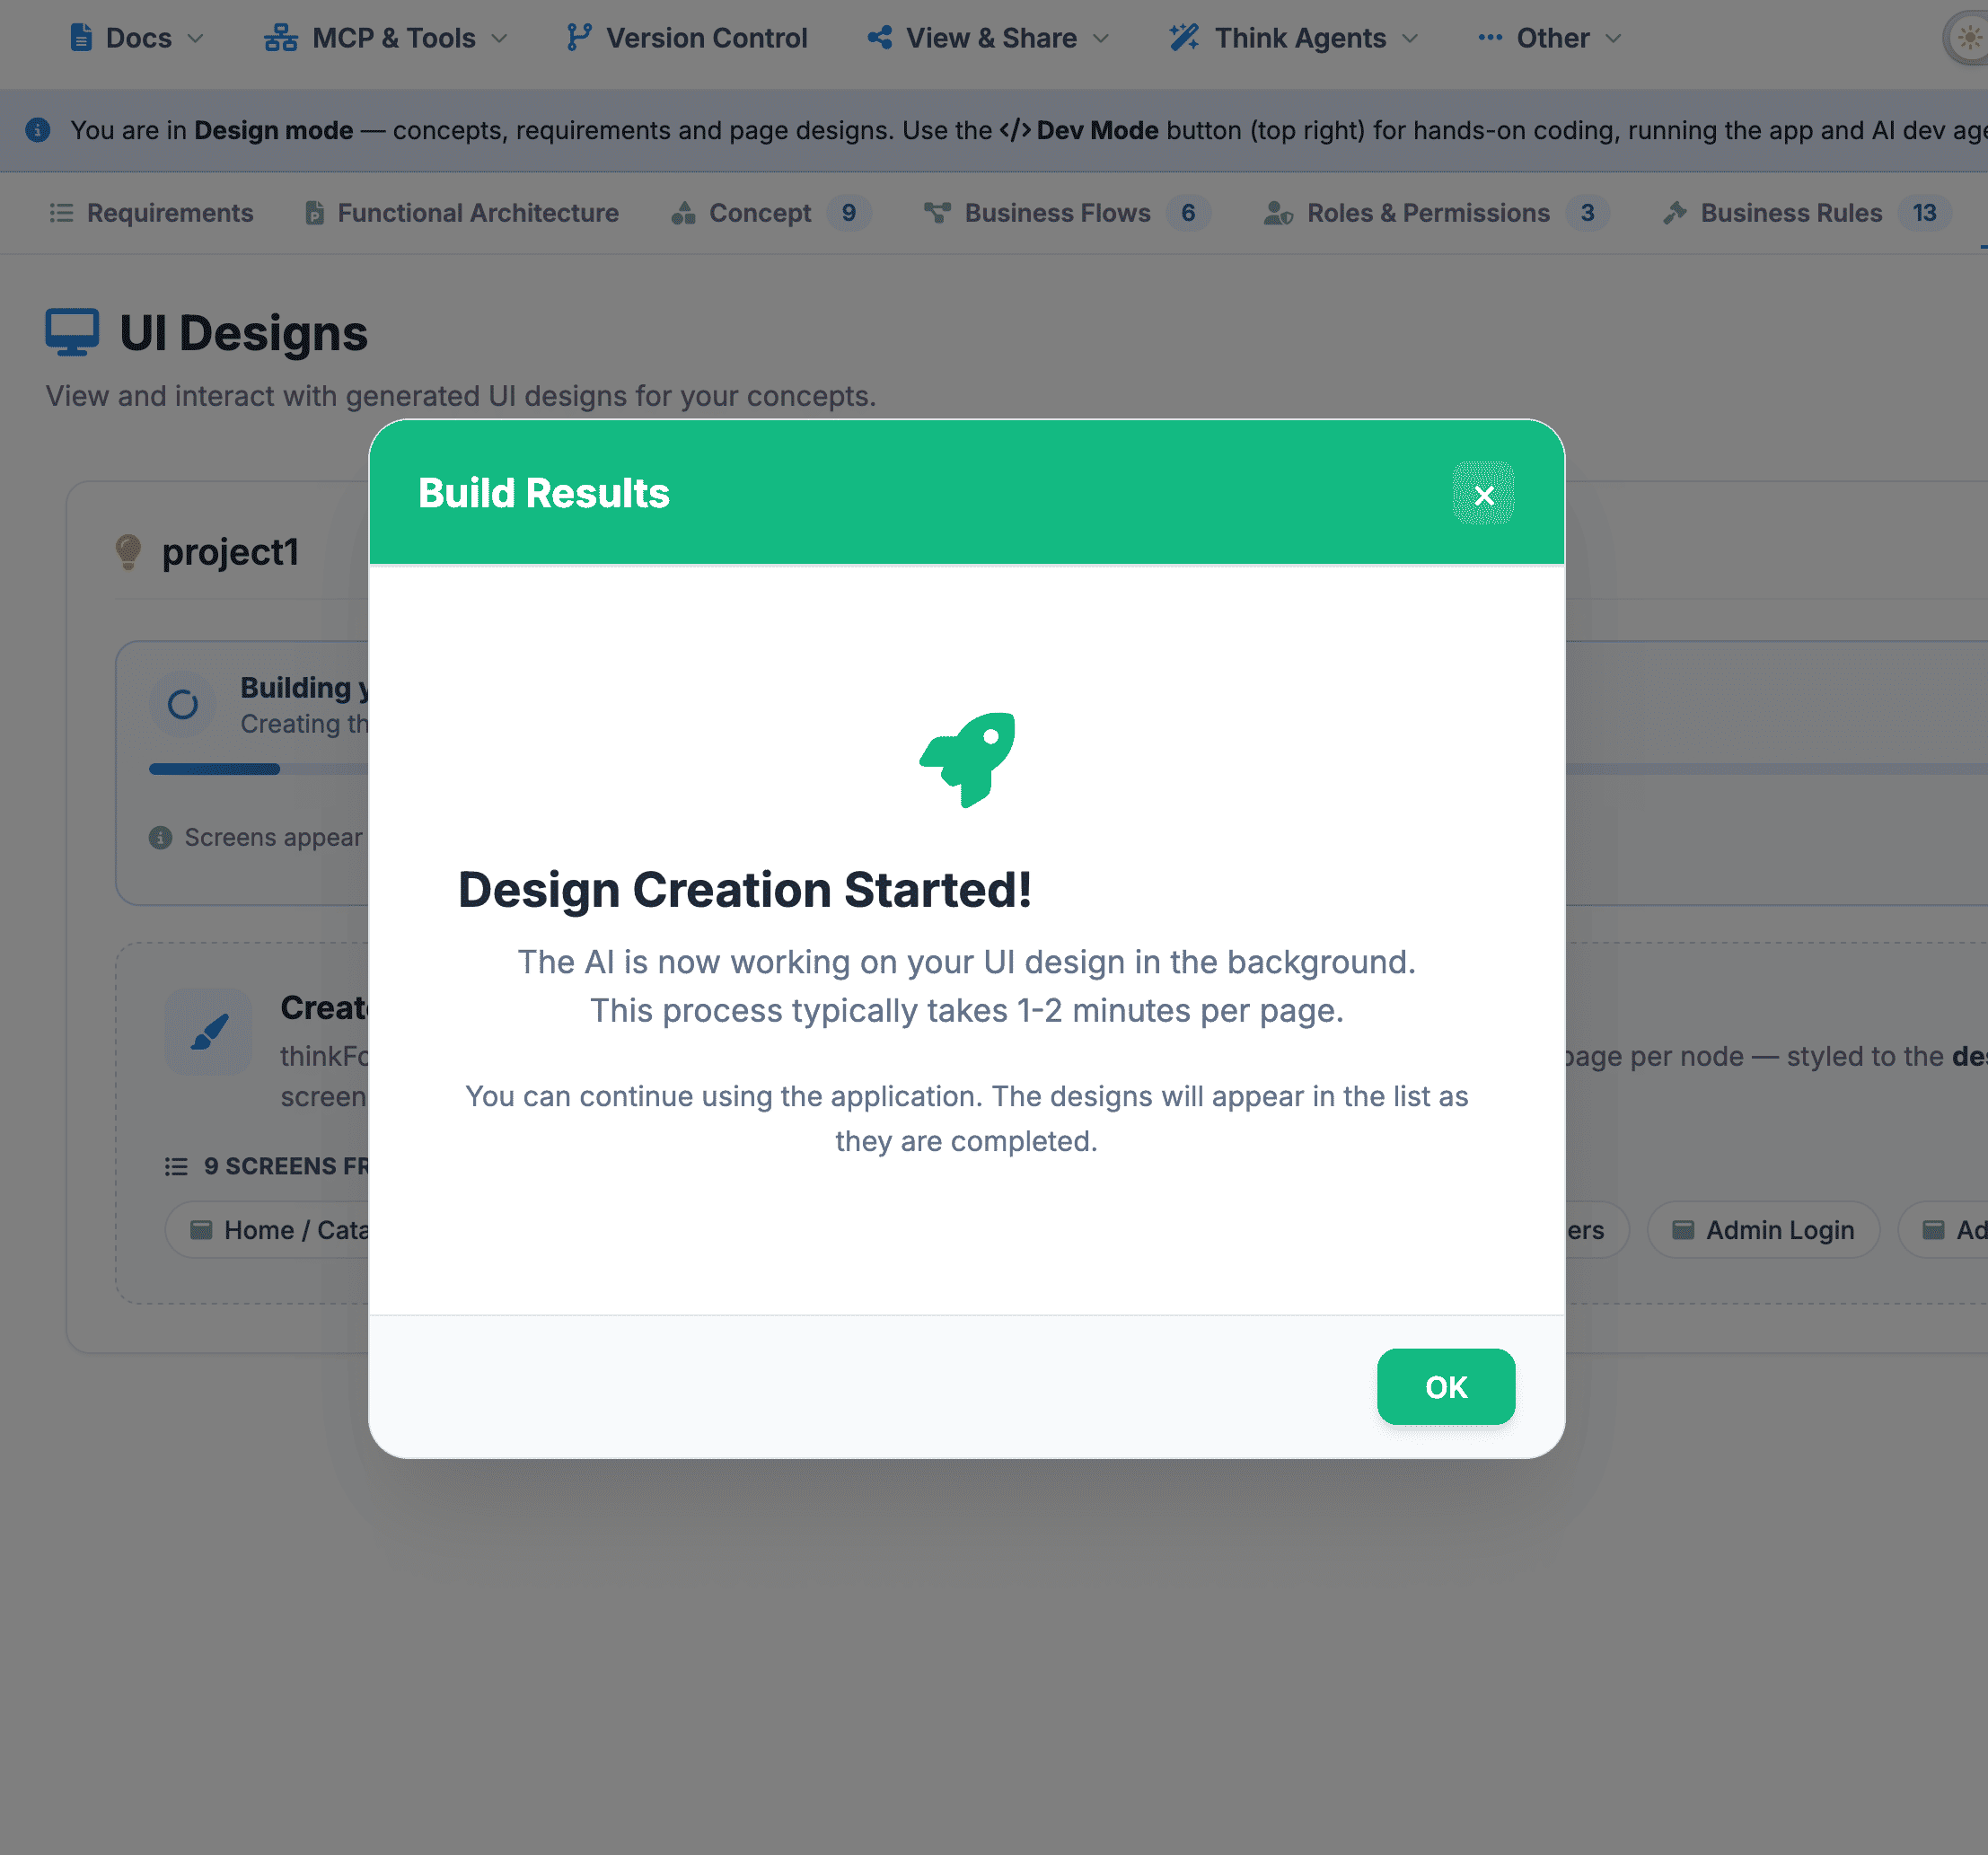Click the UI Designs monitor icon
Image resolution: width=1988 pixels, height=1855 pixels.
pyautogui.click(x=72, y=332)
